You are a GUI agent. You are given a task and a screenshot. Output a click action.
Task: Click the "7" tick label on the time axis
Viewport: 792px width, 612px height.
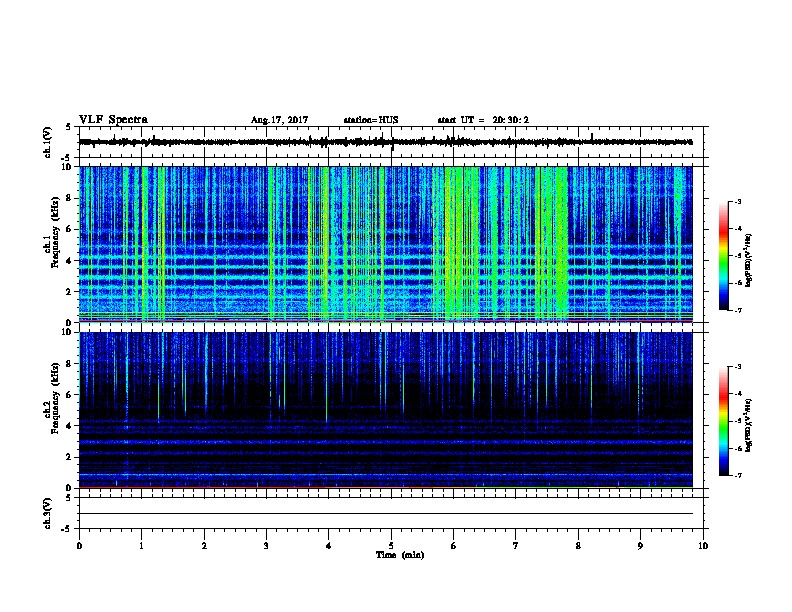pos(516,546)
